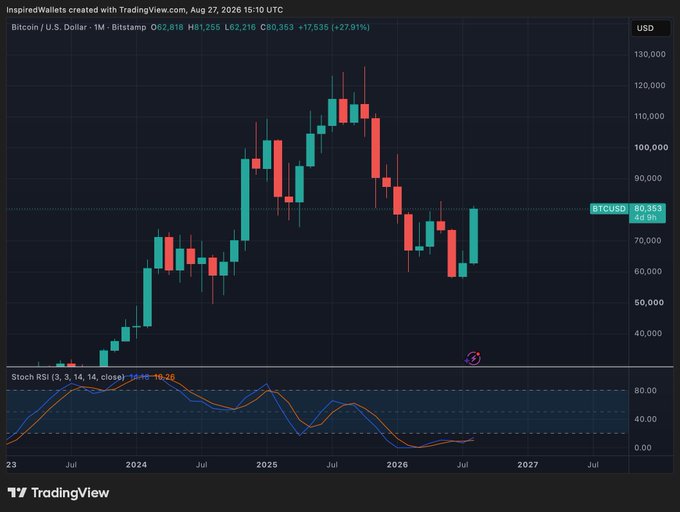Click the TradingView logo at bottom
Screen dimensions: 680x512
tap(58, 492)
